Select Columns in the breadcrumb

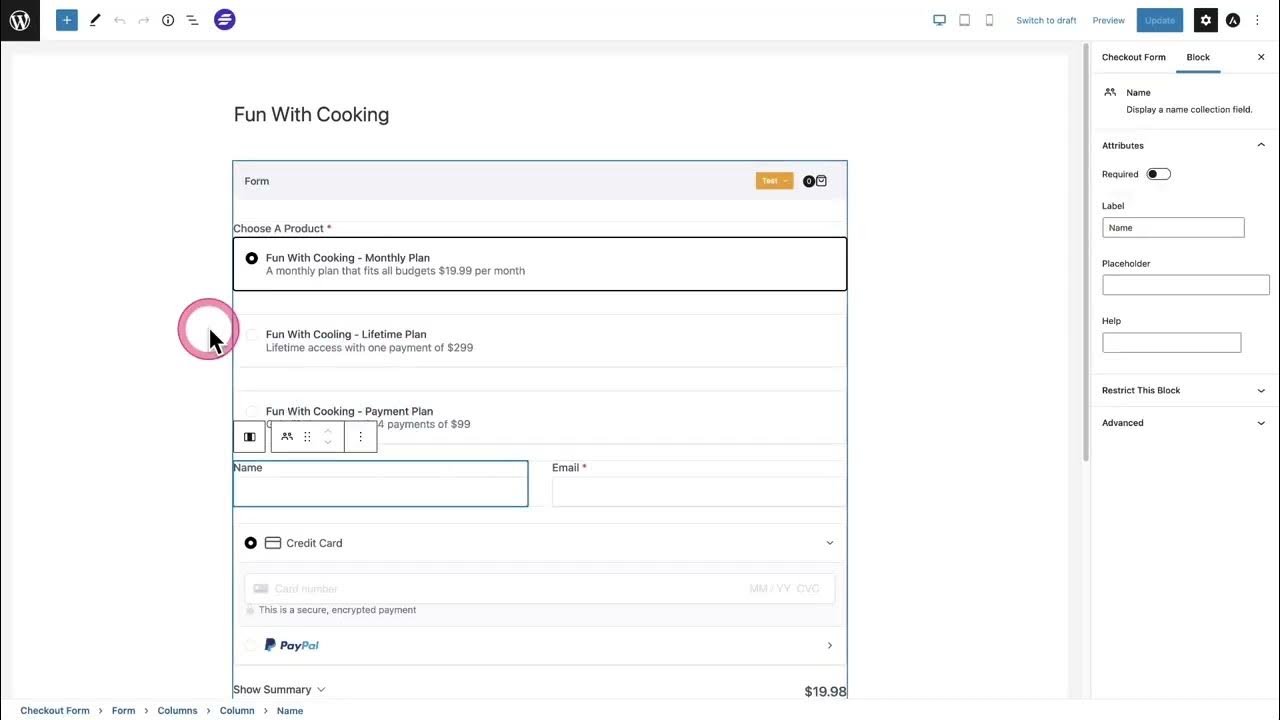click(x=177, y=711)
